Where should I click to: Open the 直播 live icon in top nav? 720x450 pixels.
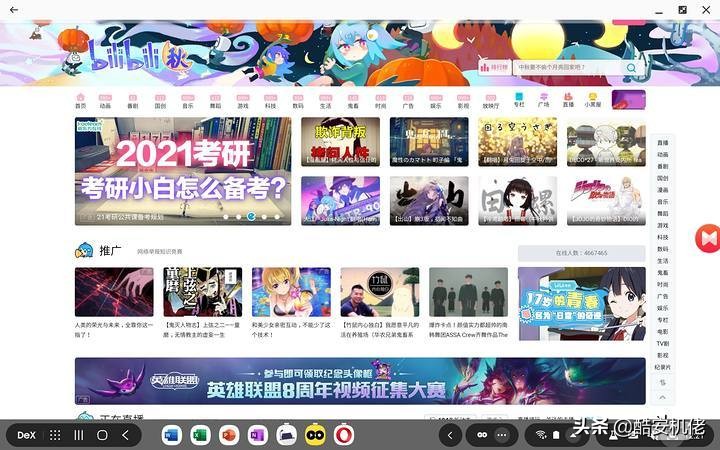568,100
